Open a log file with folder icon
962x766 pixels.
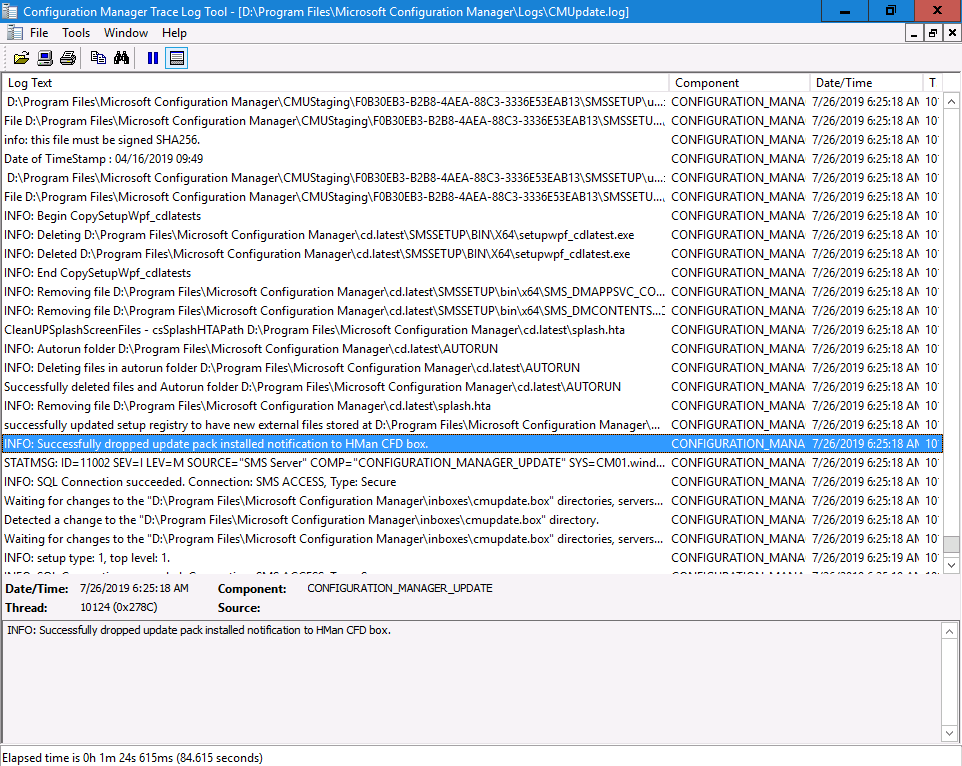click(x=21, y=58)
